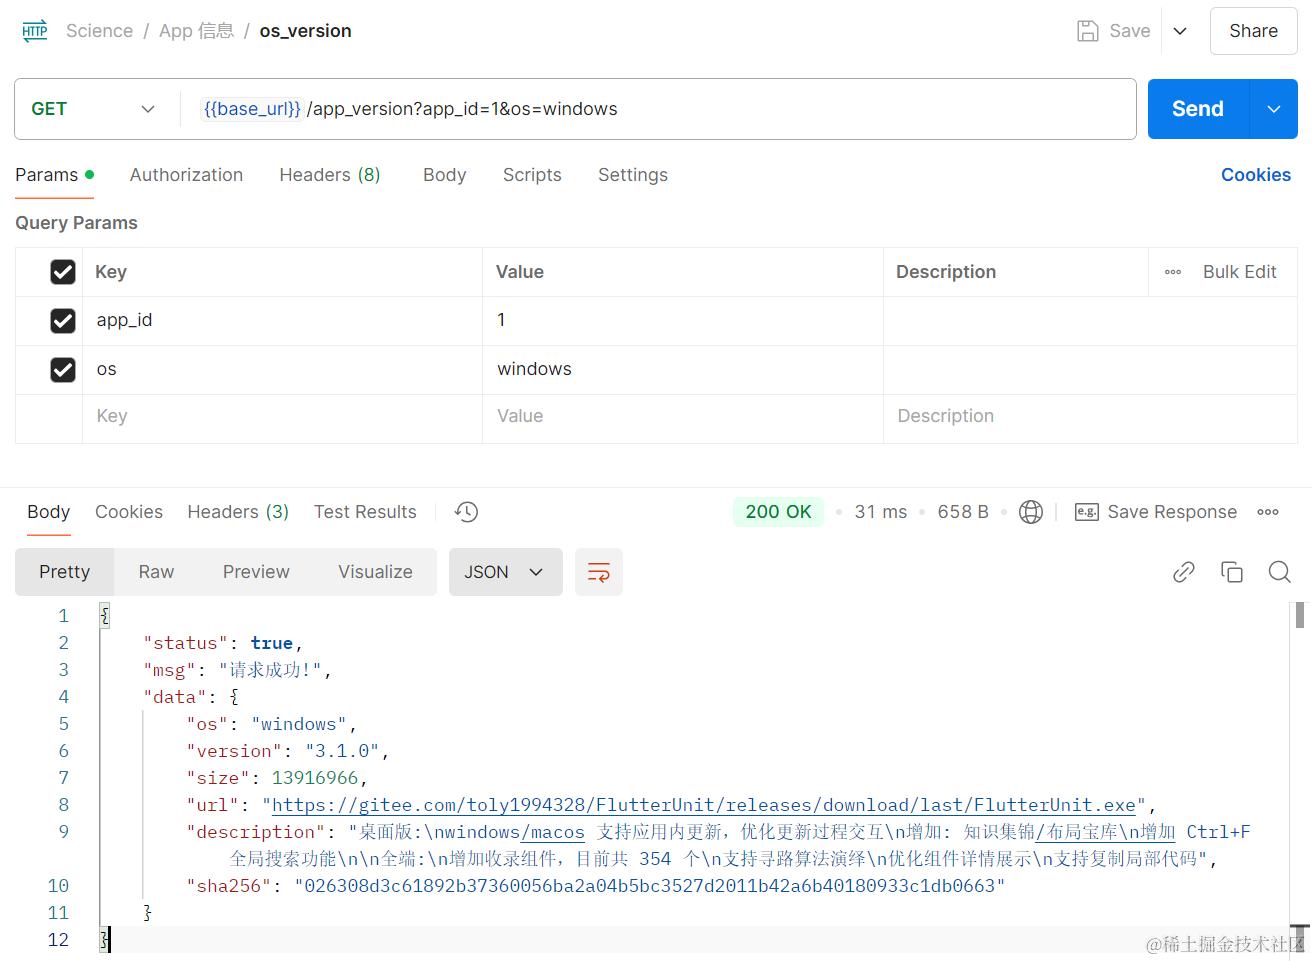Switch to the Authorization tab
This screenshot has height=961, width=1312.
point(186,175)
